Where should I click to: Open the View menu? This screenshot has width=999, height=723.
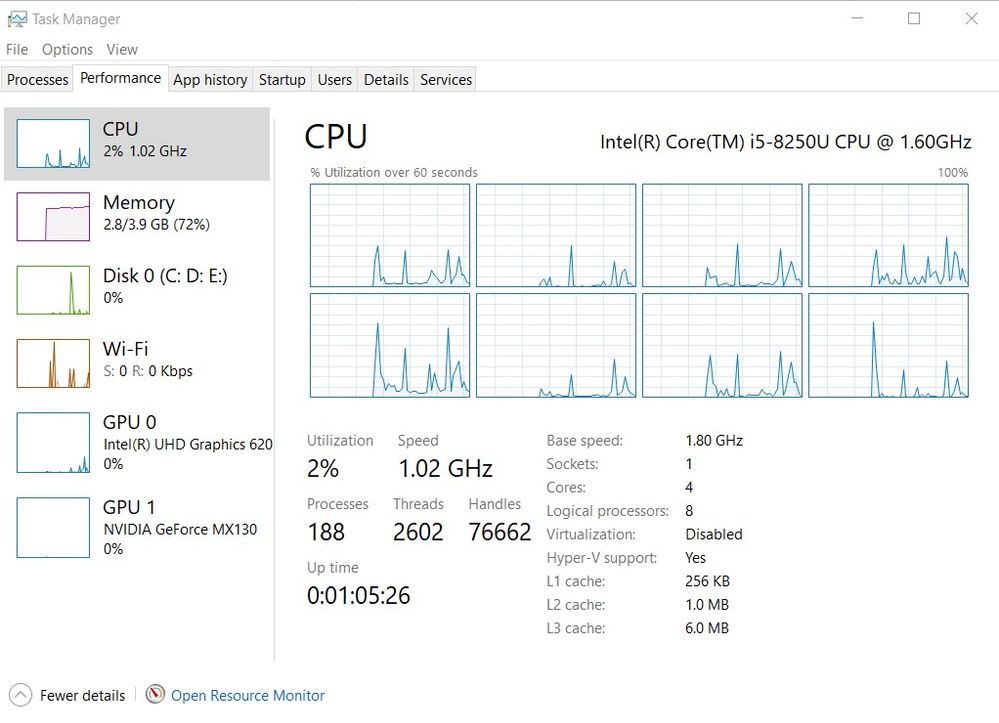(122, 49)
